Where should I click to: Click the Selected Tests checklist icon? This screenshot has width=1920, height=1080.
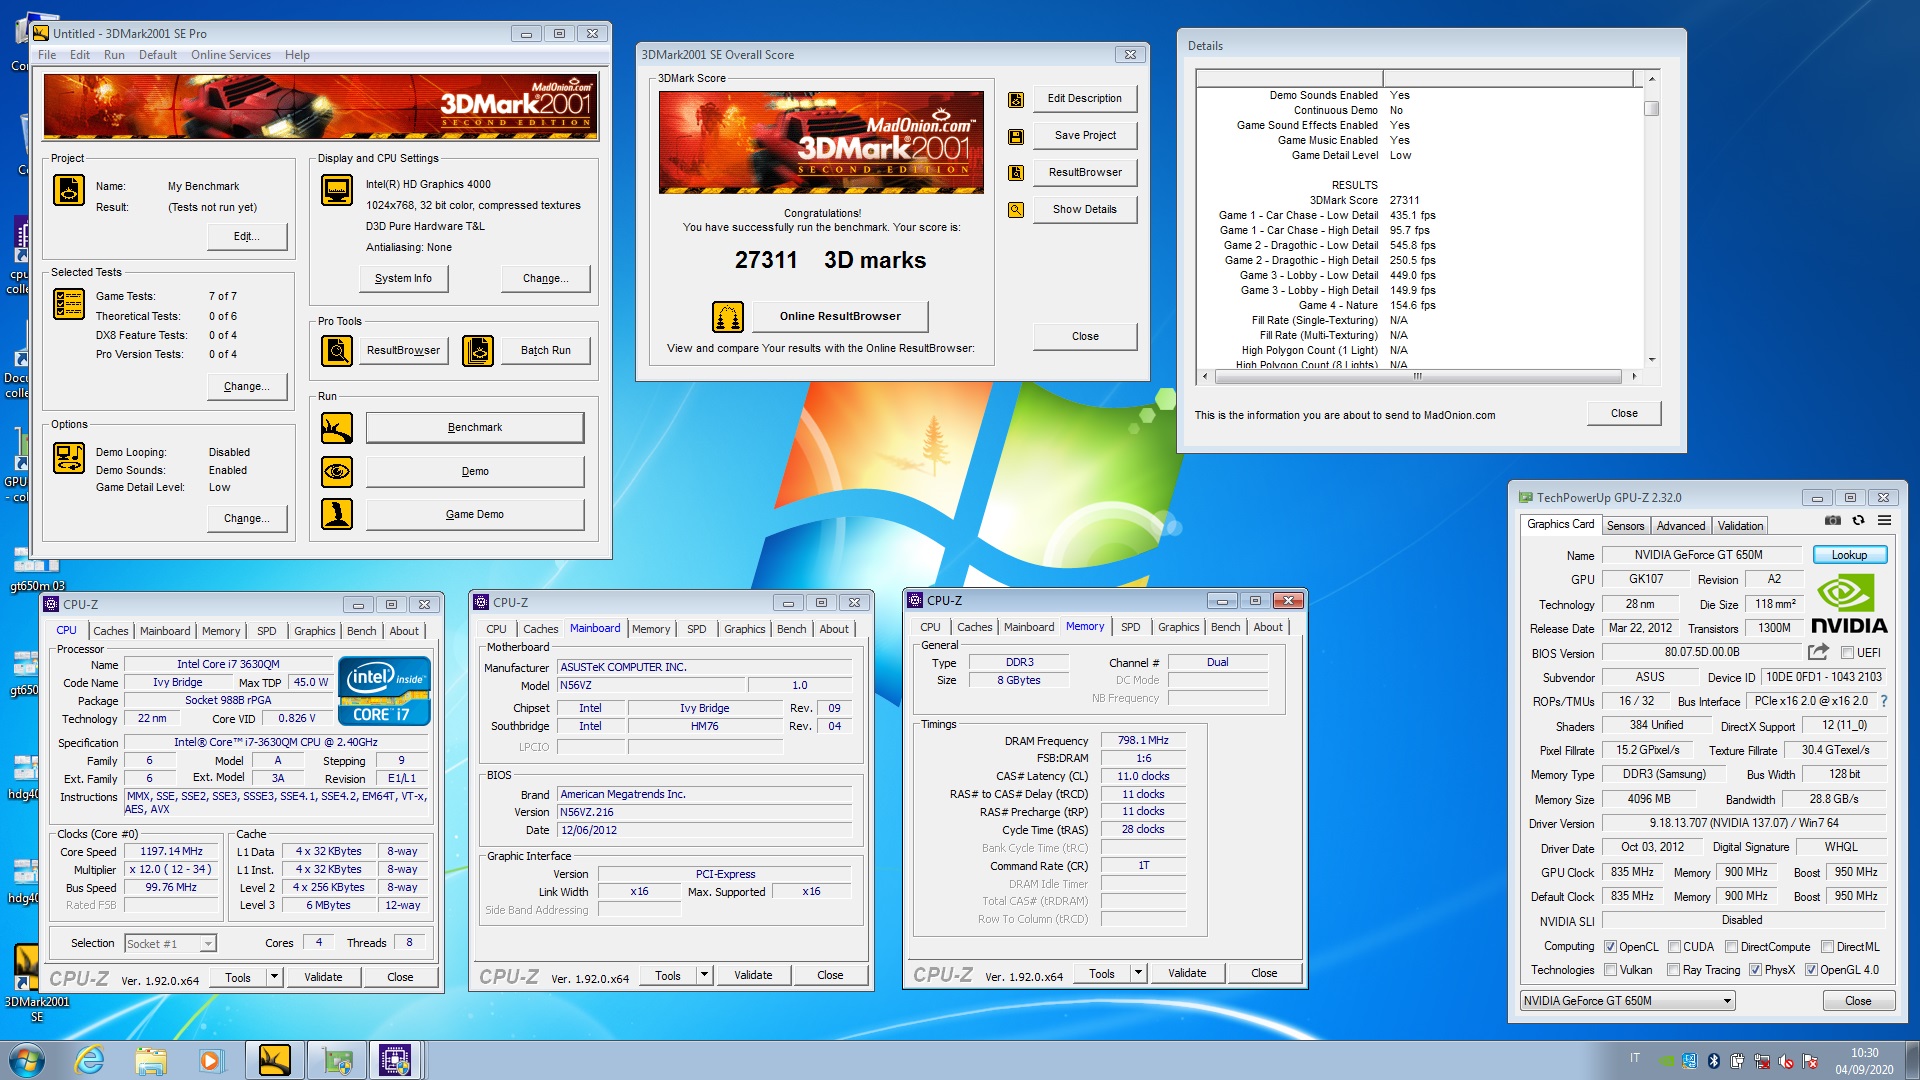[x=69, y=304]
